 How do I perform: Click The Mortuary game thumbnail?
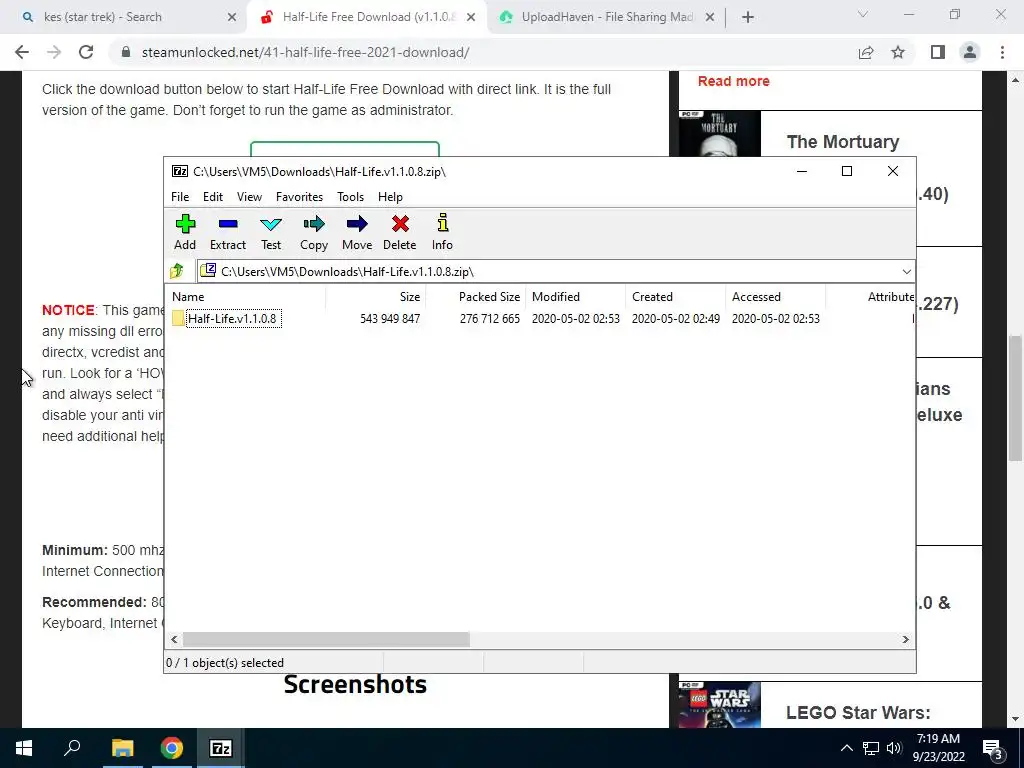(720, 133)
